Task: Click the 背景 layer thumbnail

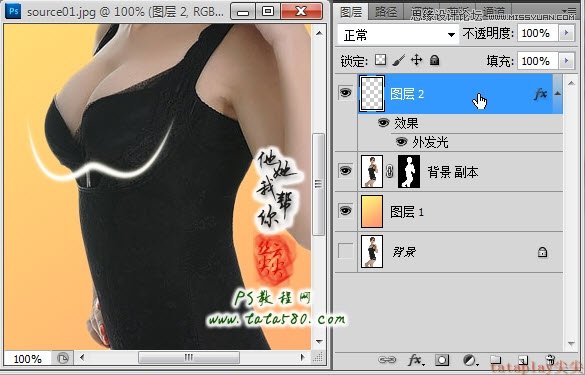Action: (372, 251)
